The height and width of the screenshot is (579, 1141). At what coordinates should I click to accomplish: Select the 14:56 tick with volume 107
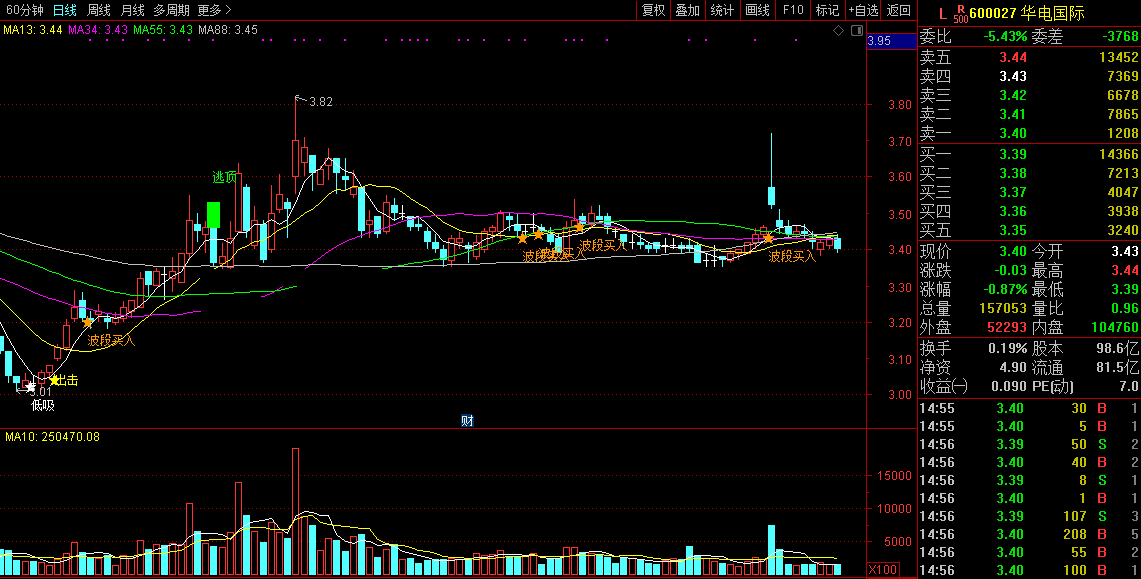coord(1029,516)
